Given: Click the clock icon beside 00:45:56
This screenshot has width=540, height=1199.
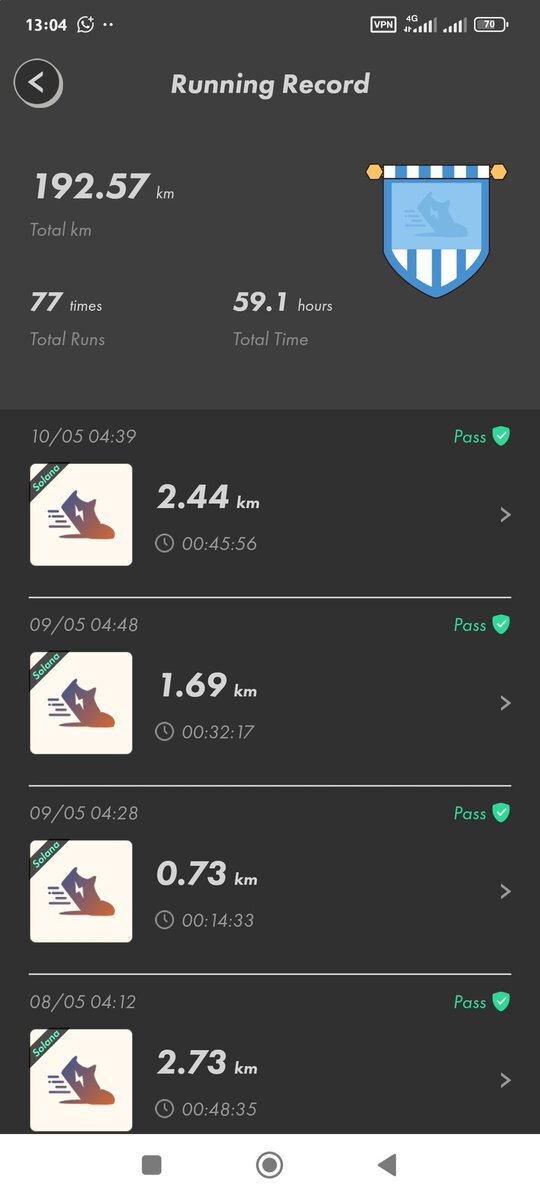Looking at the screenshot, I should [x=164, y=544].
